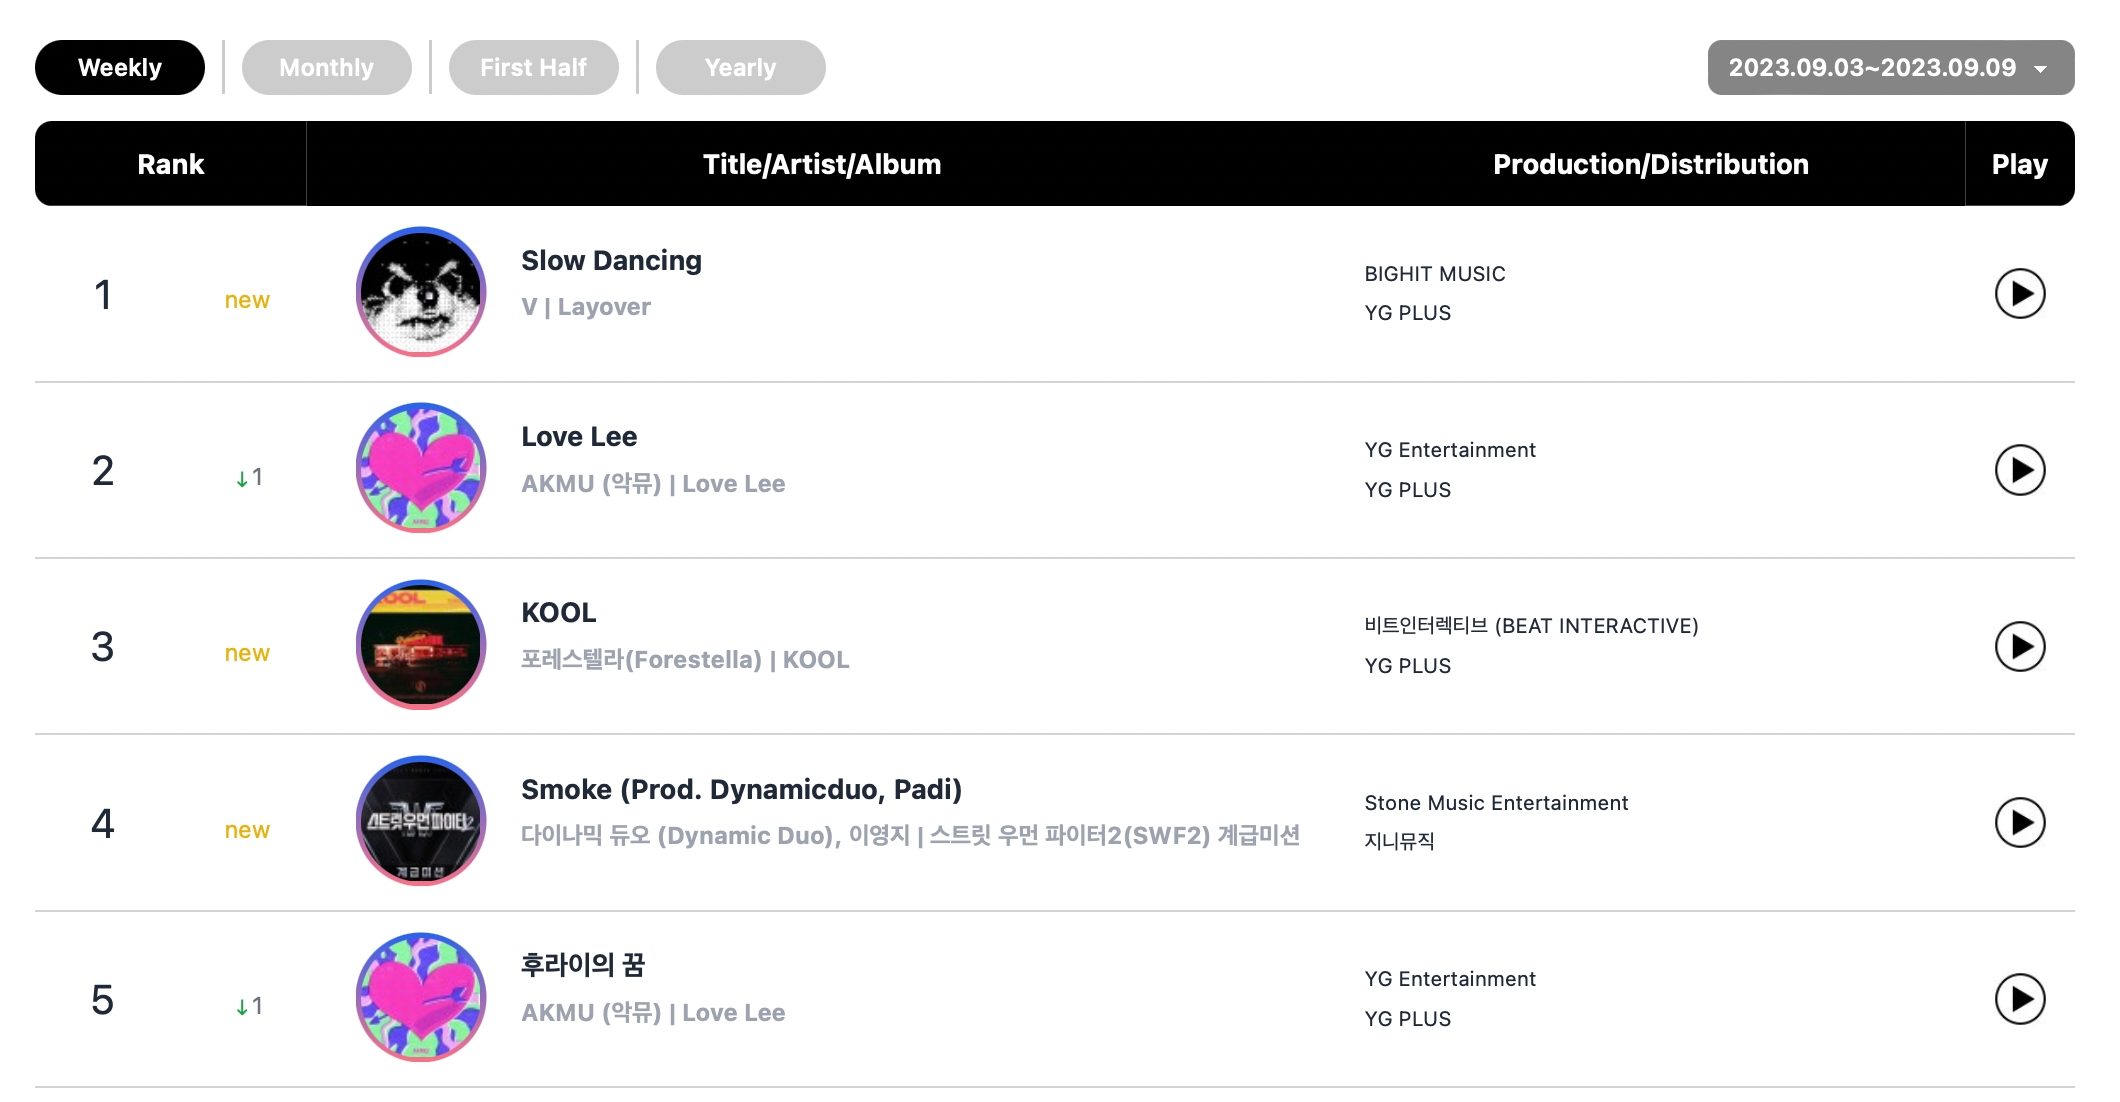Click the V | Layover artist link
The width and height of the screenshot is (2120, 1102).
(x=586, y=307)
